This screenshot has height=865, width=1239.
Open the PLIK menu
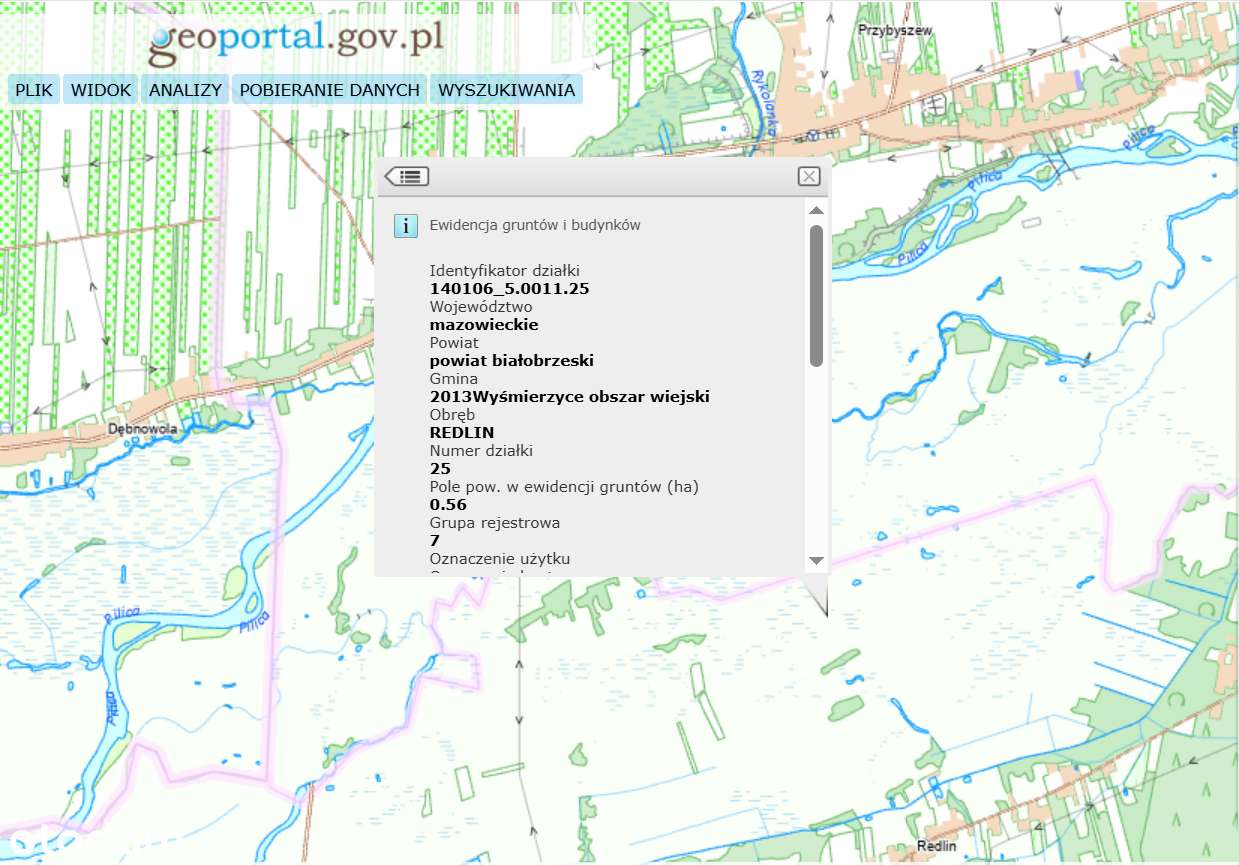(34, 89)
